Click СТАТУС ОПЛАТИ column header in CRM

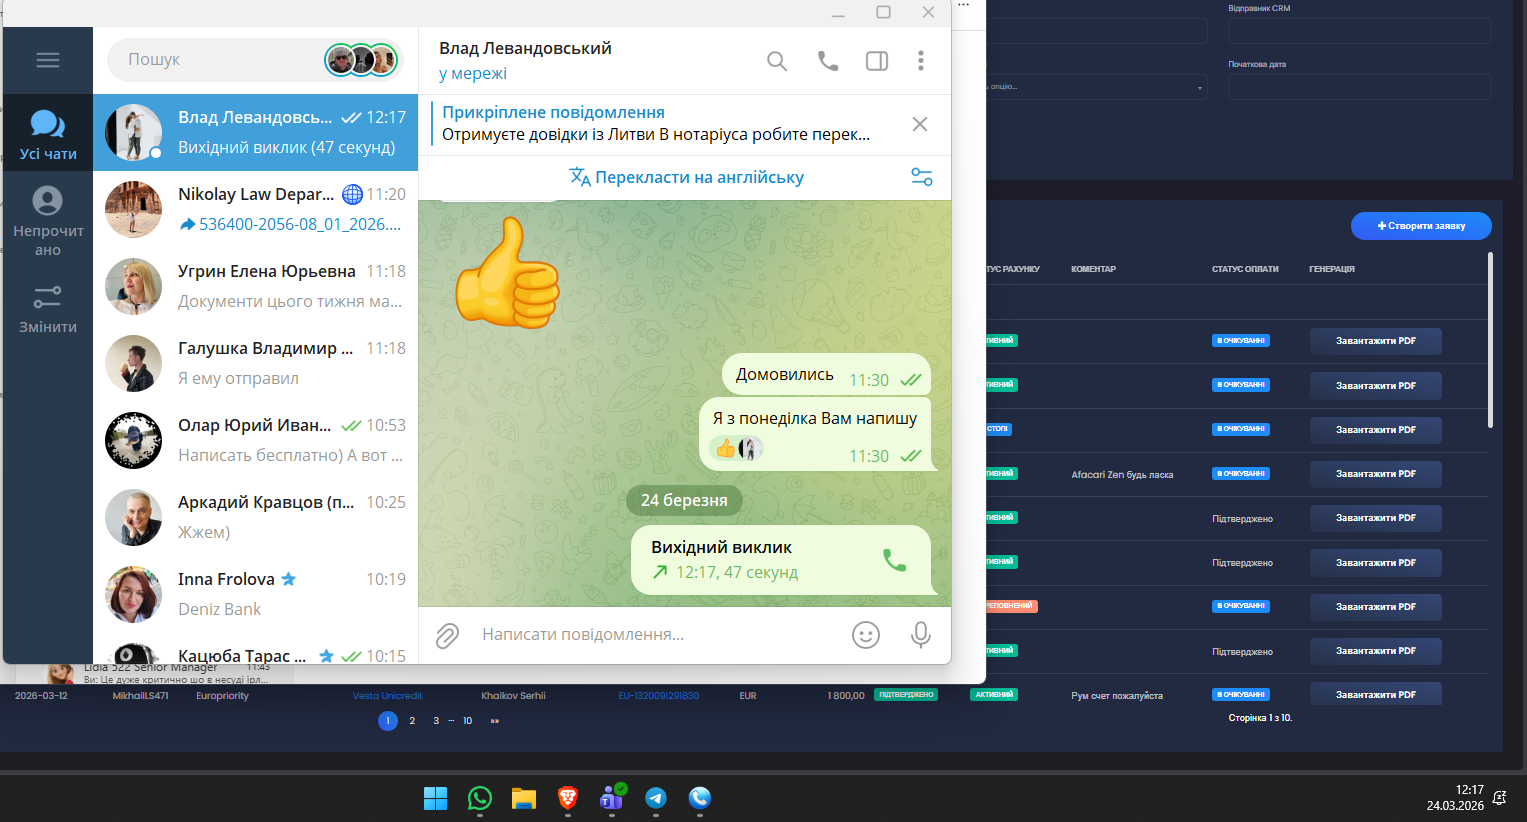[x=1245, y=269]
